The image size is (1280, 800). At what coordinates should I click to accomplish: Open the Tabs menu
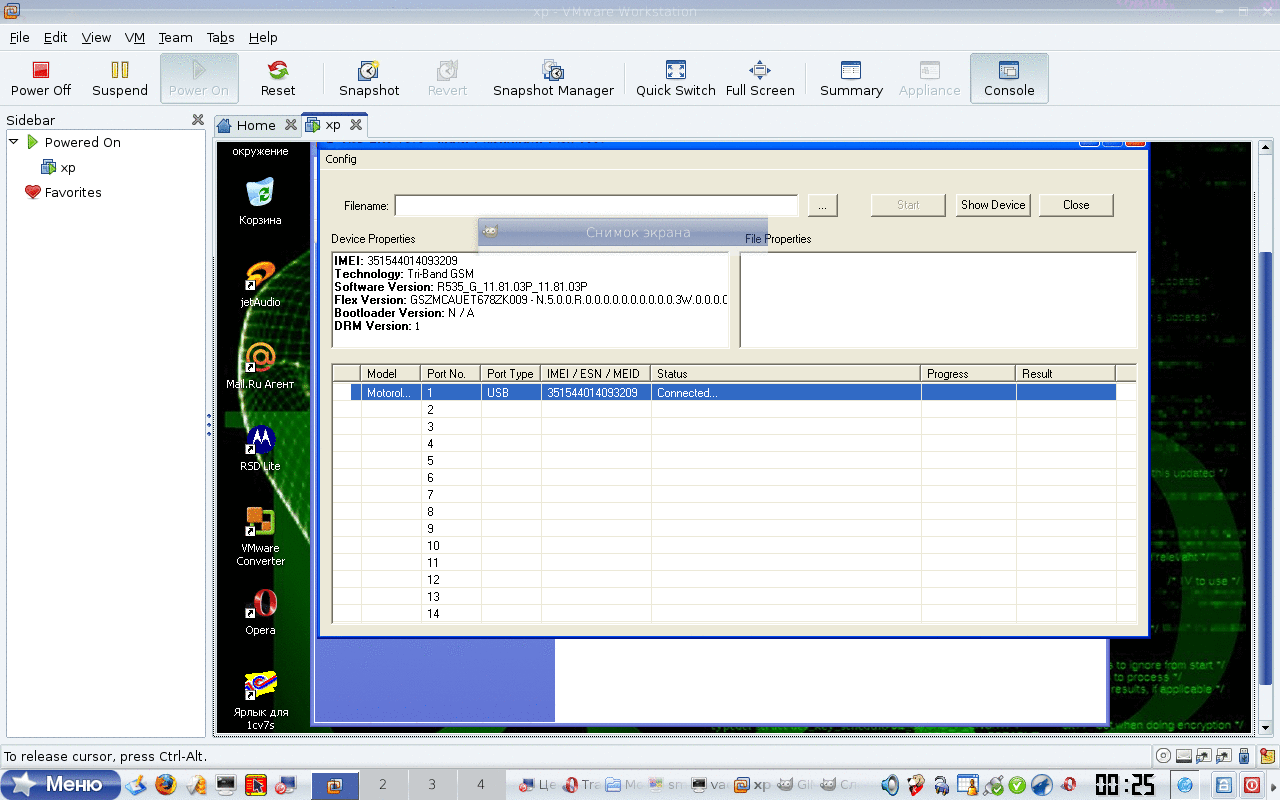coord(220,37)
